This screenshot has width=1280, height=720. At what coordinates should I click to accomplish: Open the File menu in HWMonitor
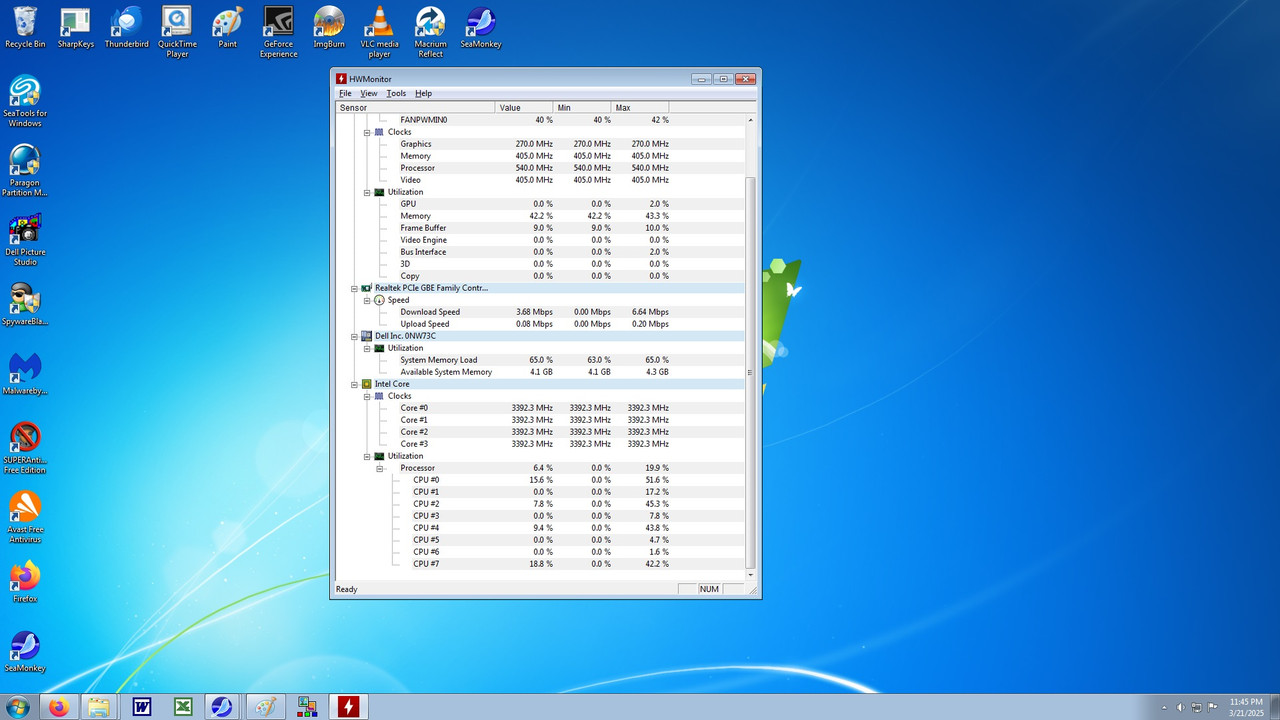coord(345,93)
